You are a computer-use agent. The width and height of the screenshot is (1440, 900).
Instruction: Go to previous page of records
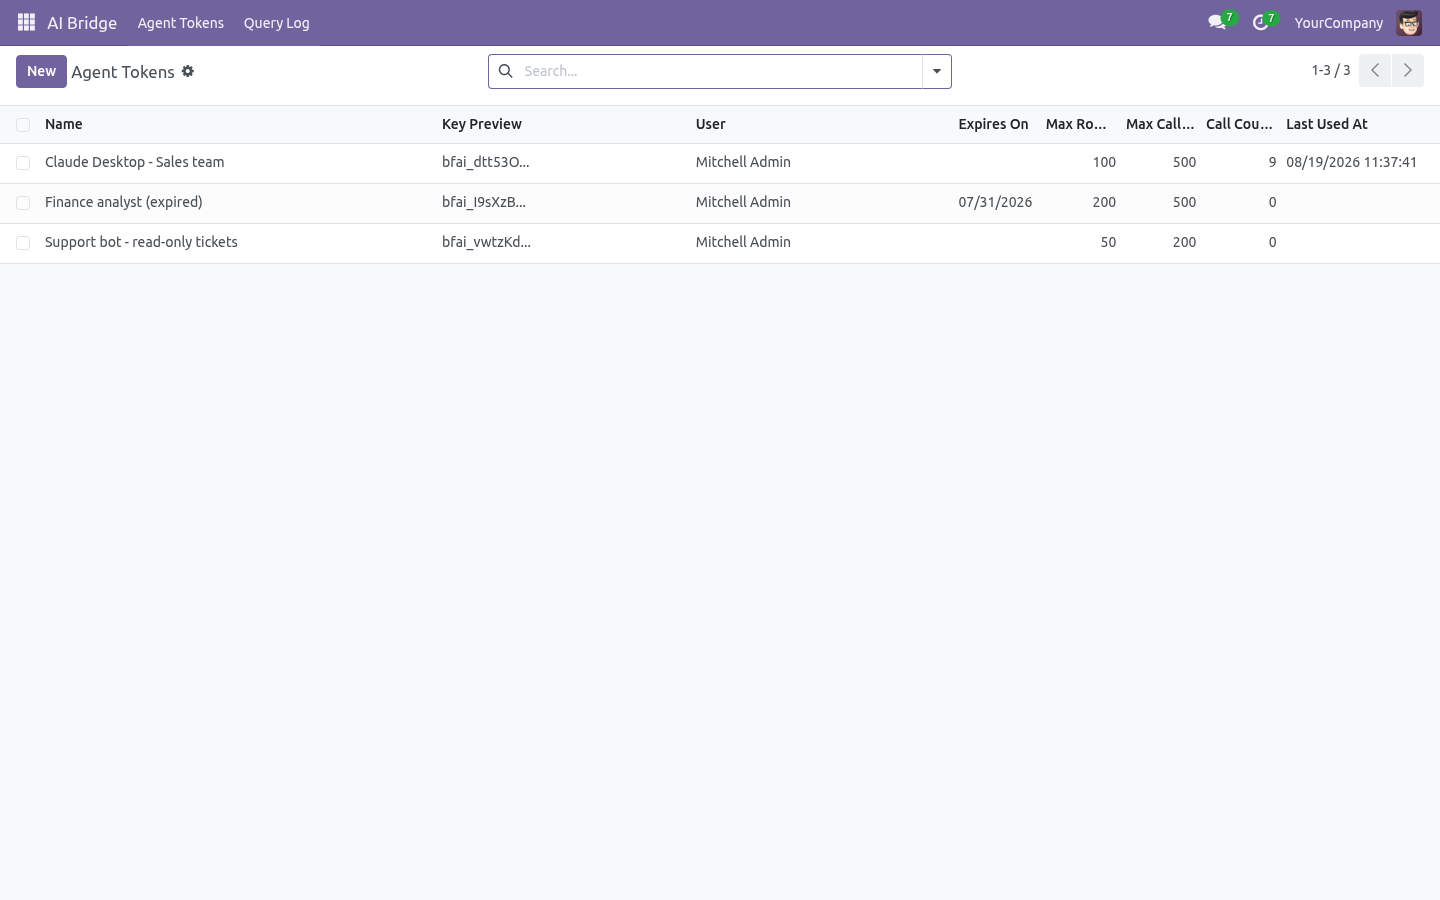[1375, 70]
